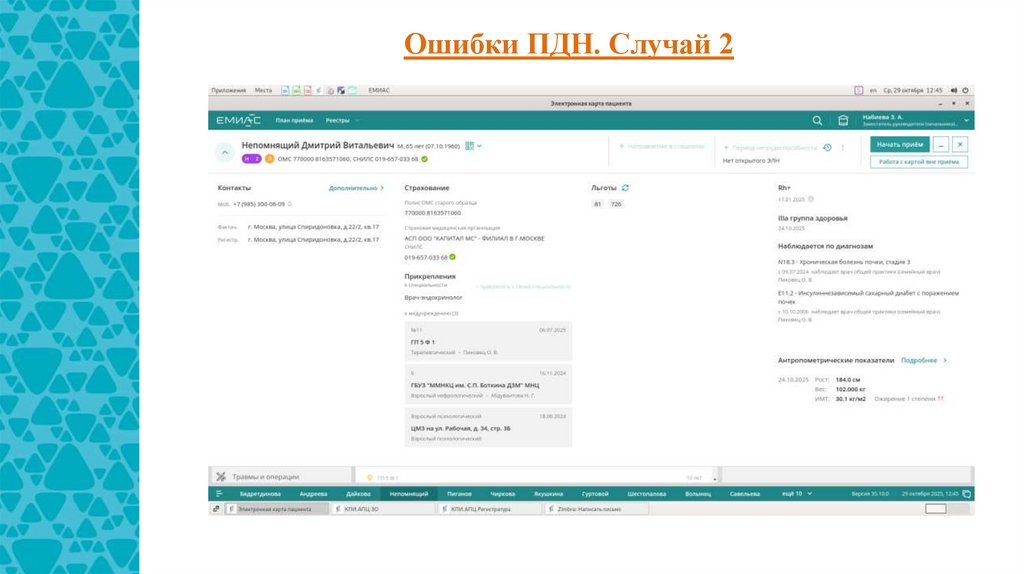The image size is (1024, 574).
Task: Click the Врач-эндокринолог attachment line
Action: pyautogui.click(x=434, y=298)
